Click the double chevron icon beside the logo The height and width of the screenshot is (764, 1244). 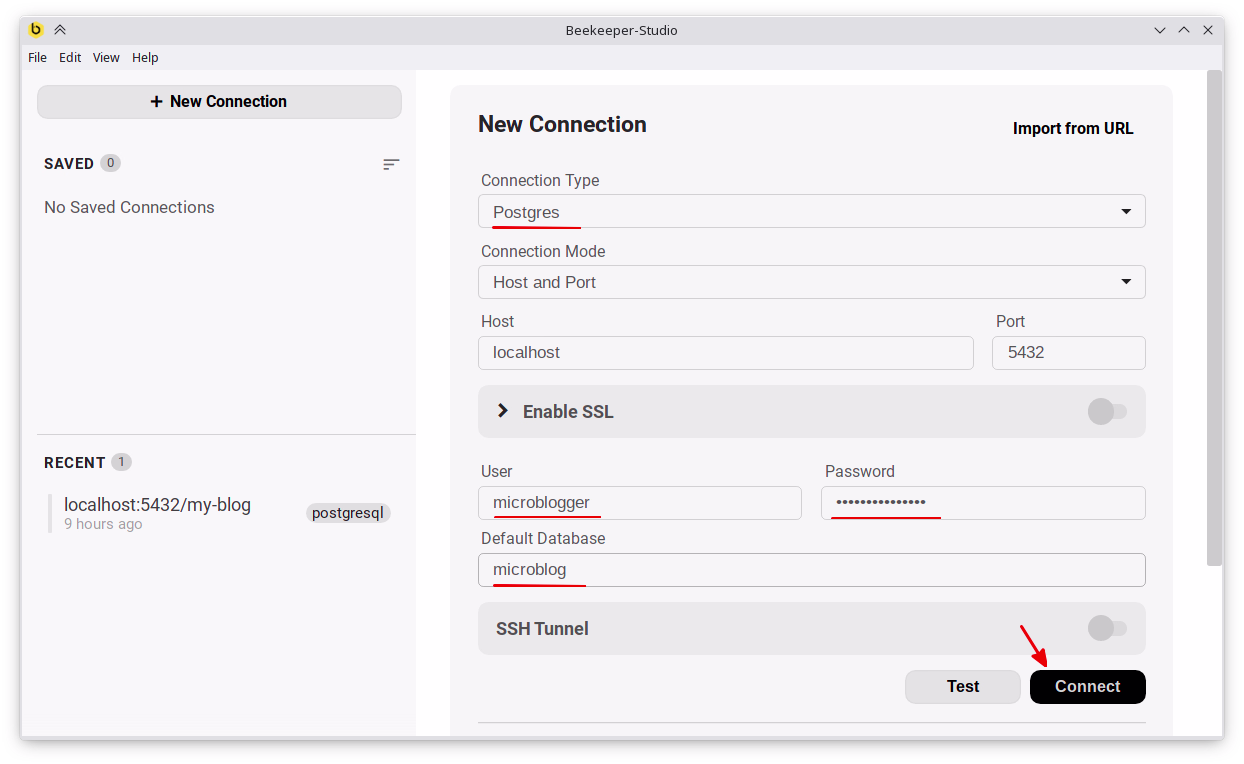(59, 30)
